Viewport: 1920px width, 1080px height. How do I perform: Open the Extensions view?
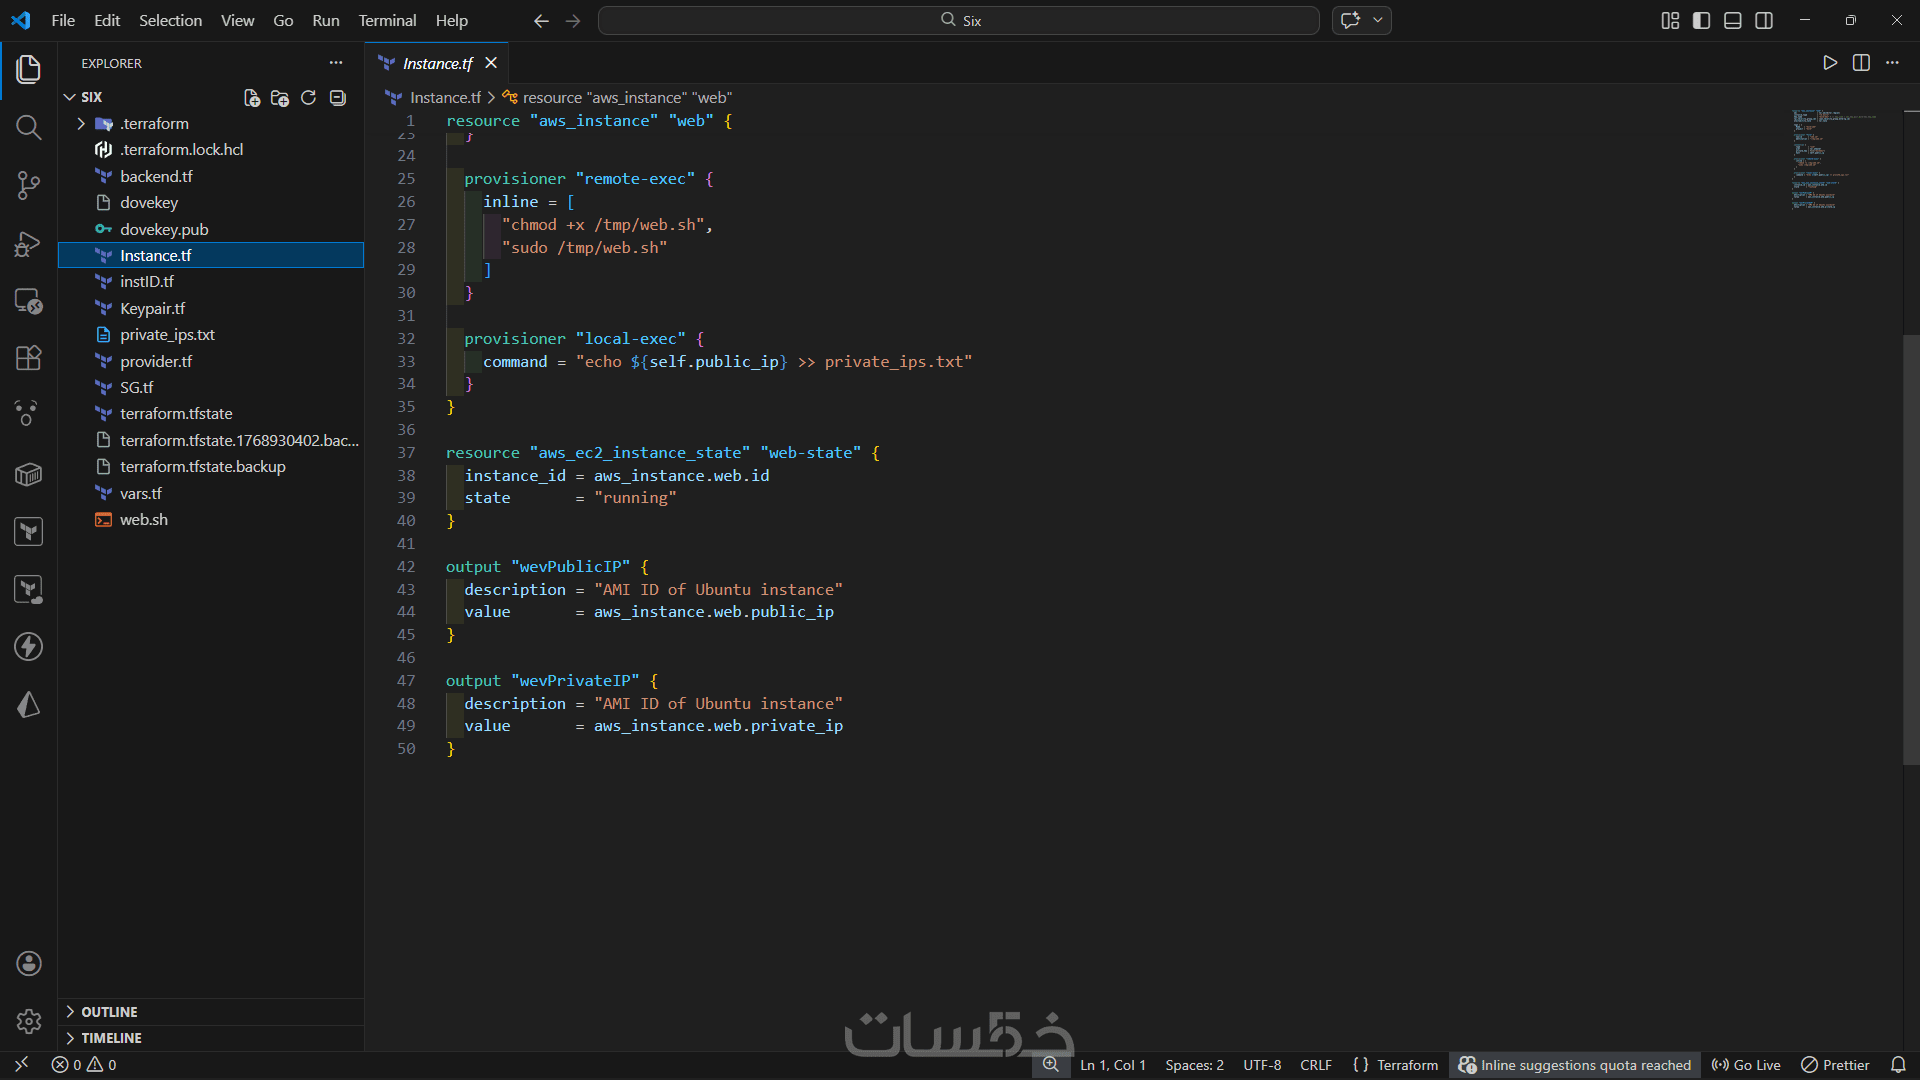click(x=28, y=358)
